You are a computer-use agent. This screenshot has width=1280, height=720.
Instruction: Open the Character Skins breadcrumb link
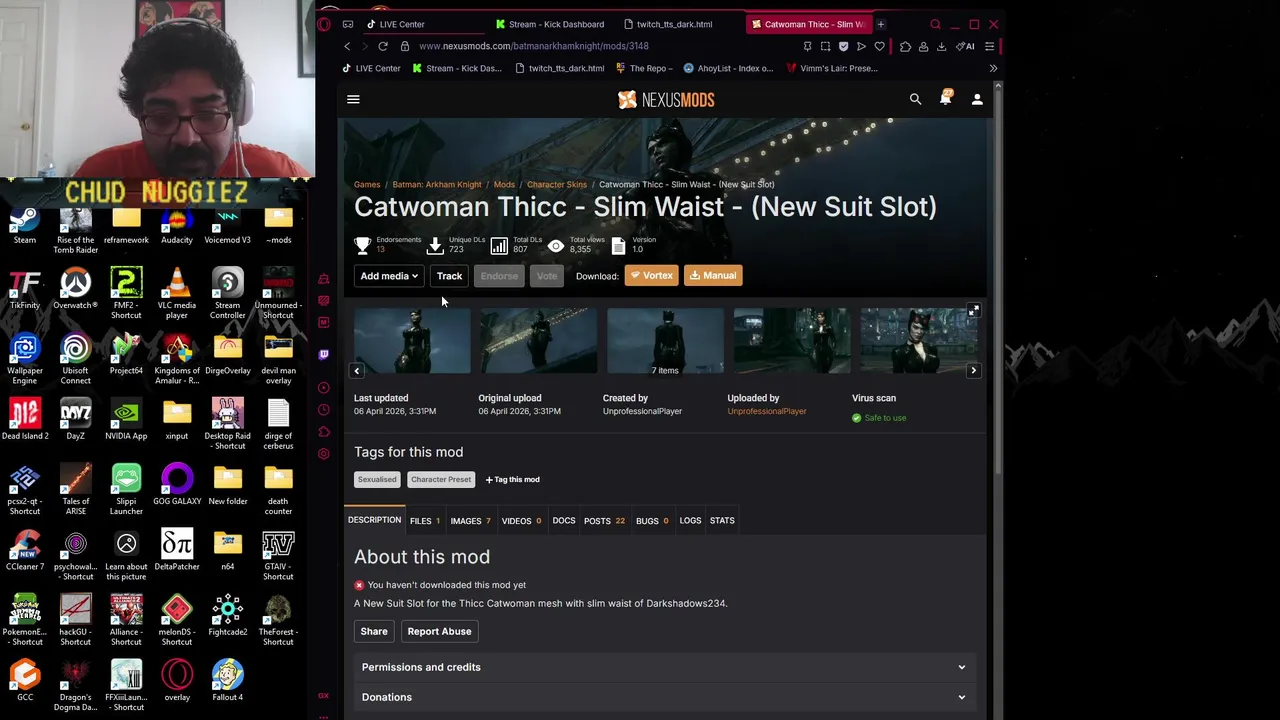[557, 184]
